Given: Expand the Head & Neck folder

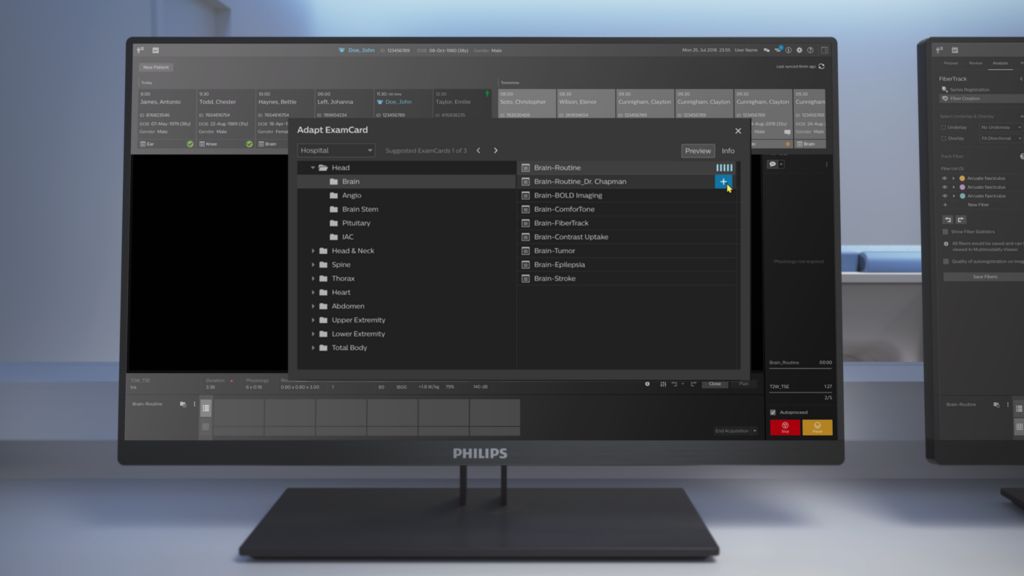Looking at the screenshot, I should point(313,251).
